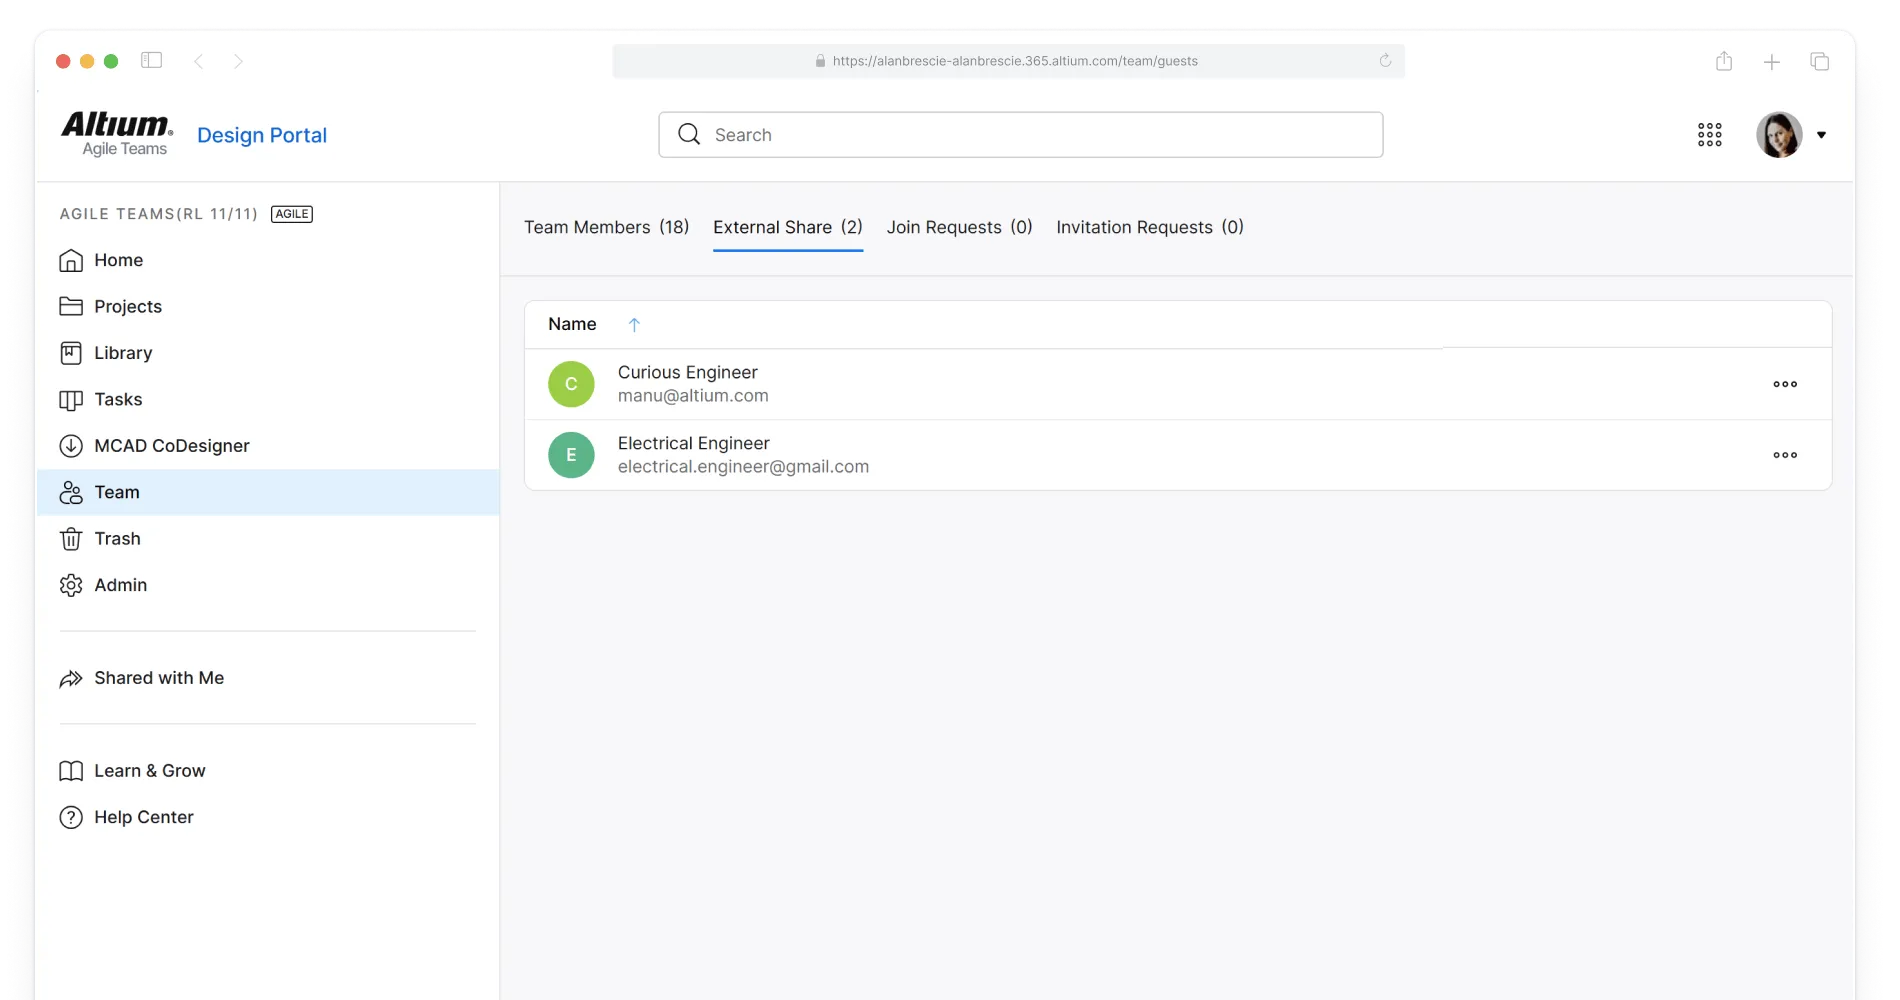The height and width of the screenshot is (1000, 1900).
Task: Show browser tab overview
Action: point(1820,62)
